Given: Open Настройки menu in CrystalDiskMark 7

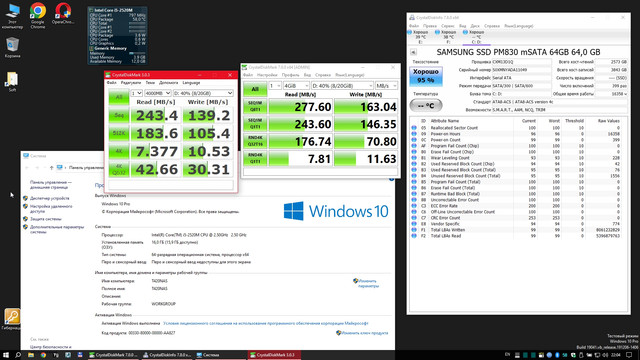Looking at the screenshot, I should [x=267, y=75].
